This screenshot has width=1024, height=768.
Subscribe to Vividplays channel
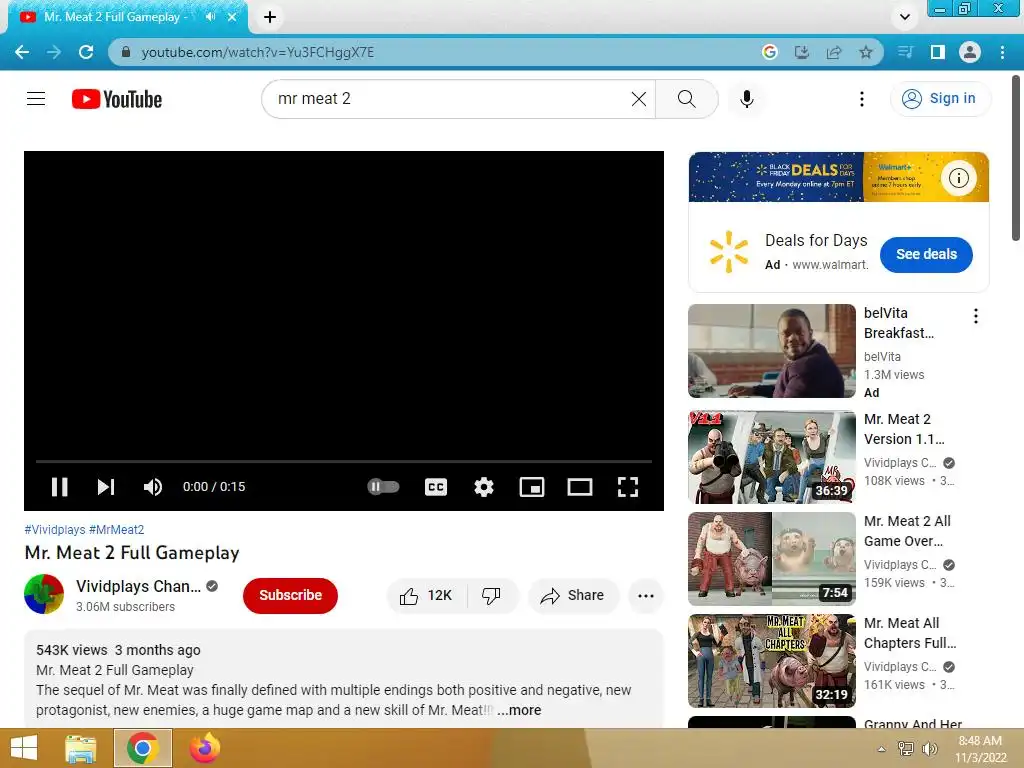[x=291, y=596]
